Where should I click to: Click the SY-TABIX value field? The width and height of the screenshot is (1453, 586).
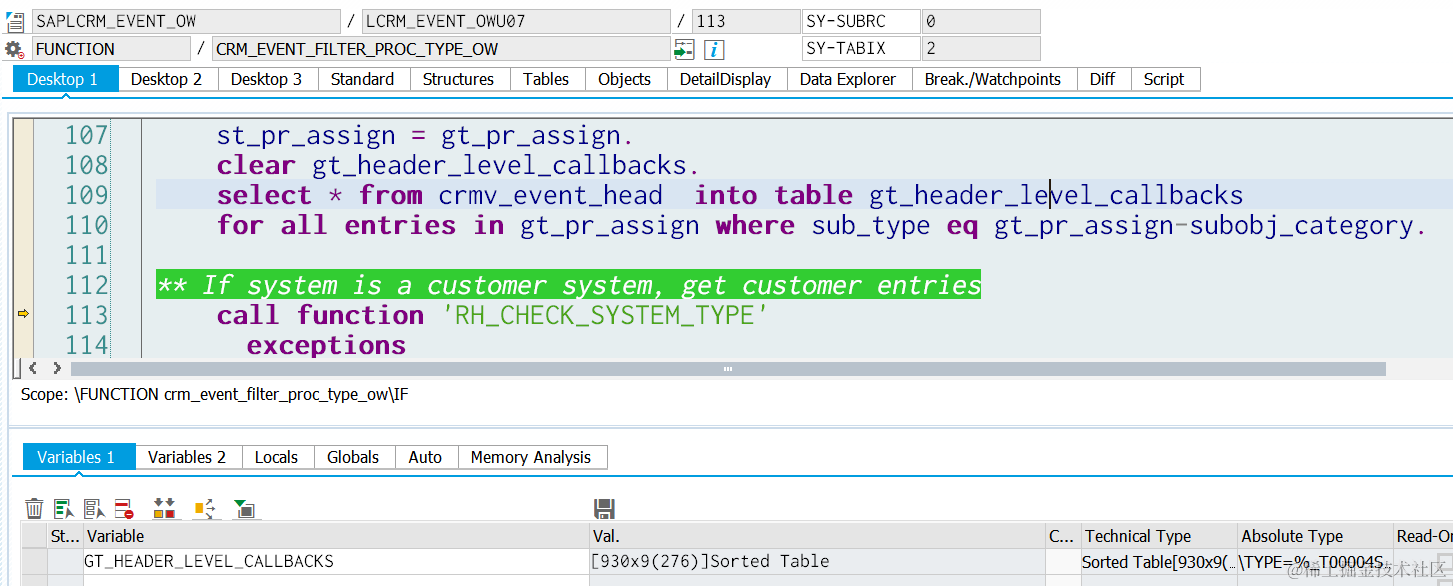tap(980, 49)
